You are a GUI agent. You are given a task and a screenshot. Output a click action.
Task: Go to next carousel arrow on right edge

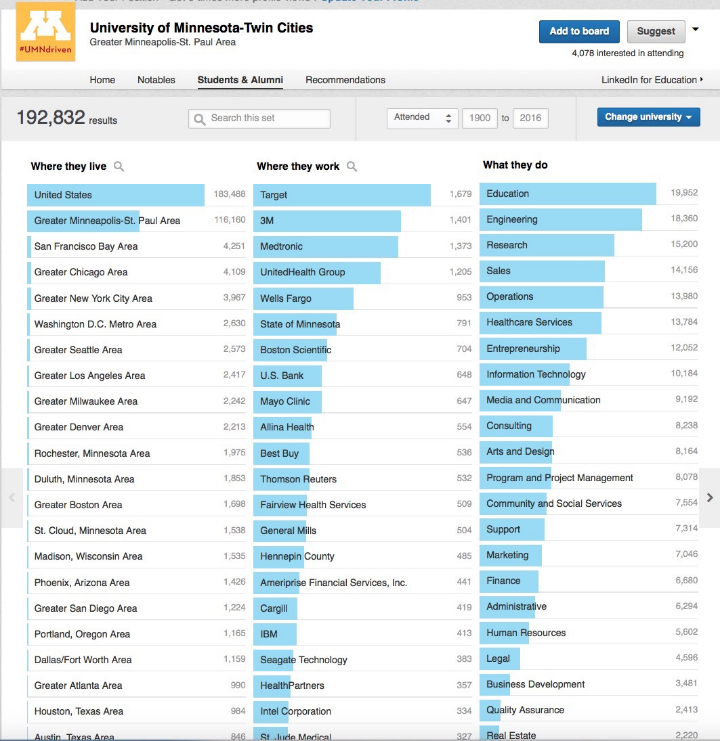710,498
